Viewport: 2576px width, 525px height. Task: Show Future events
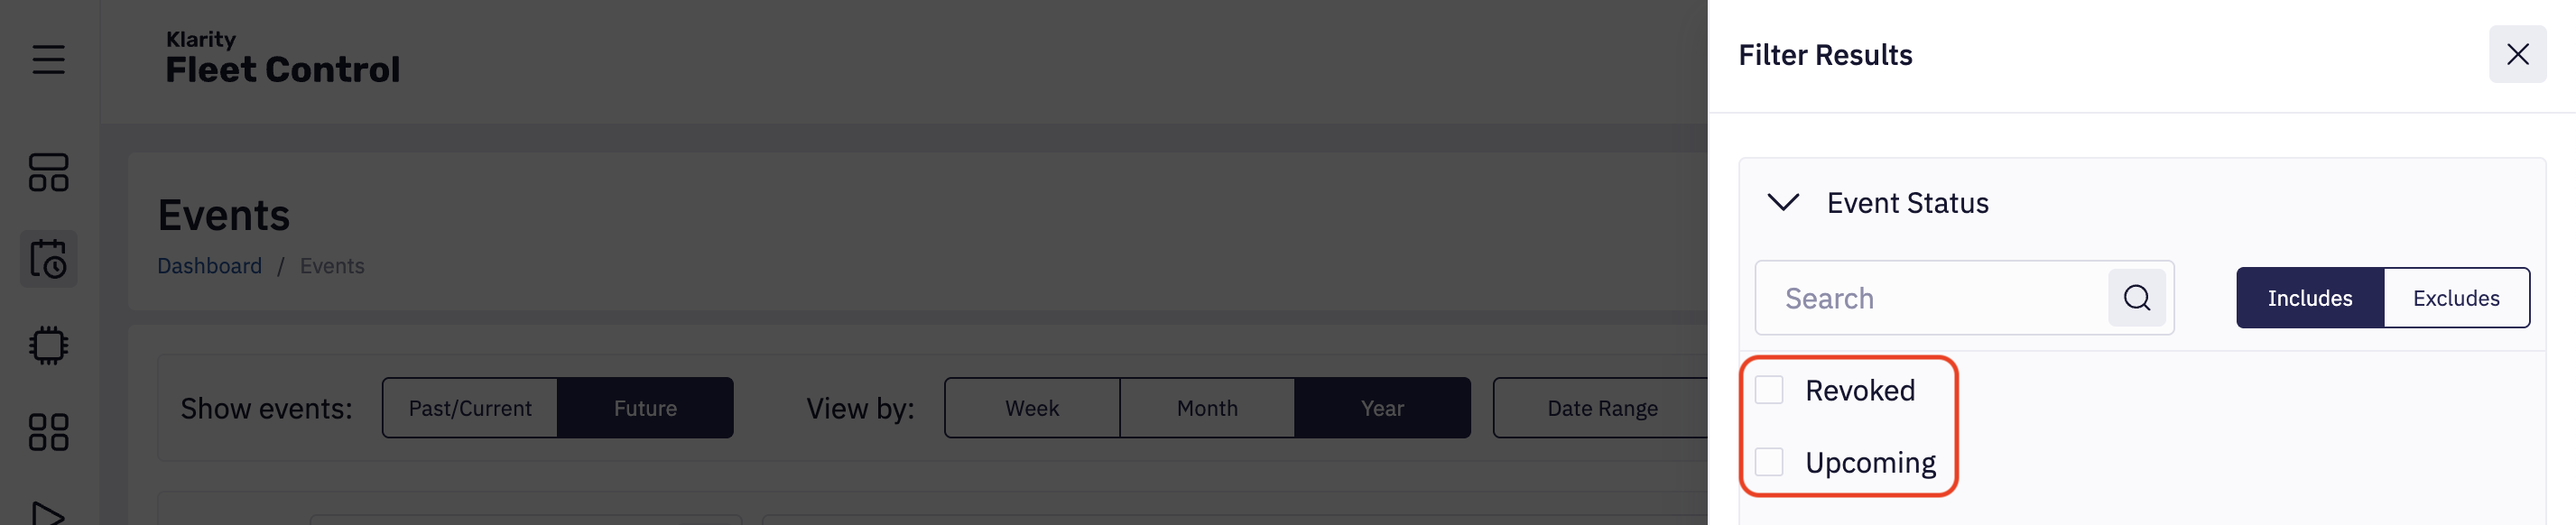645,408
